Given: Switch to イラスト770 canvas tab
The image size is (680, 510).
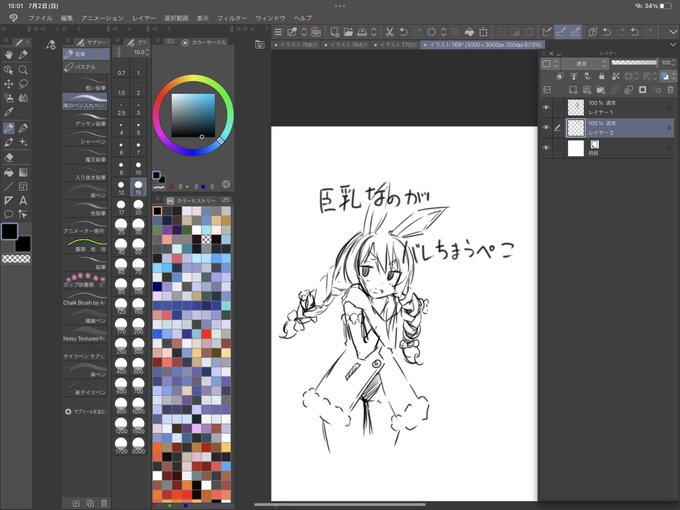Looking at the screenshot, I should 395,45.
